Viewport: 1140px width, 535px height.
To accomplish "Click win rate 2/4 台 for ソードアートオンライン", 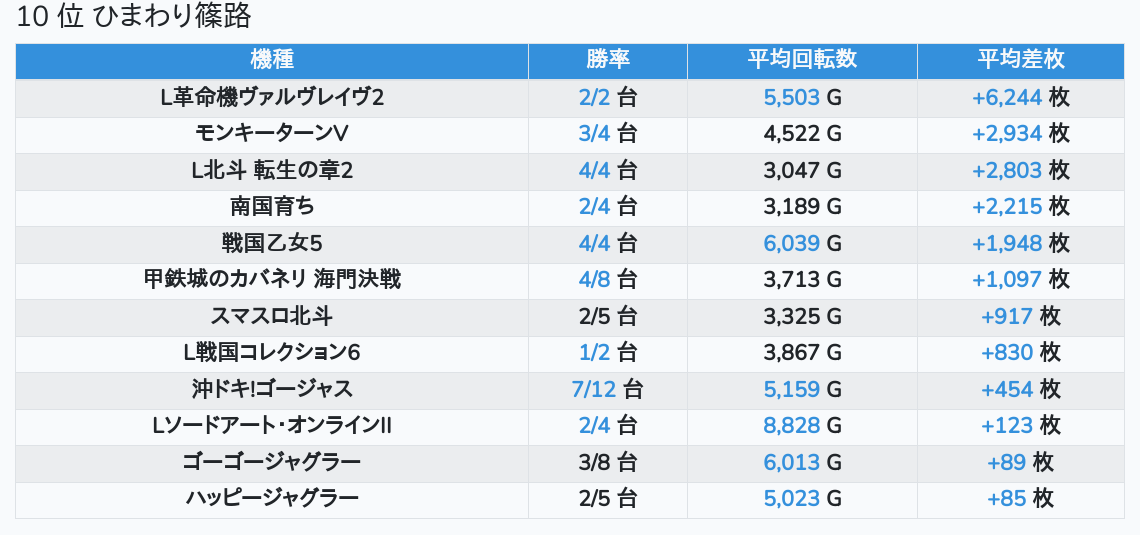I will pos(608,426).
